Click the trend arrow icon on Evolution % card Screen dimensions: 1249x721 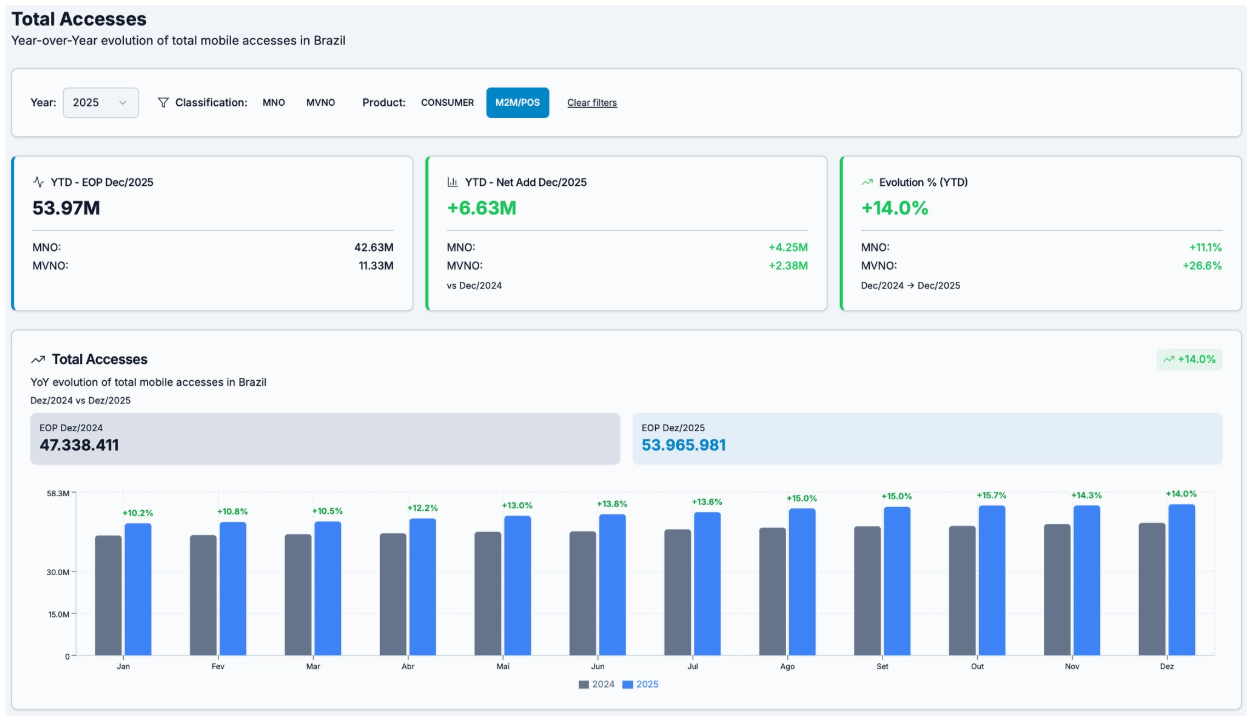pos(867,183)
